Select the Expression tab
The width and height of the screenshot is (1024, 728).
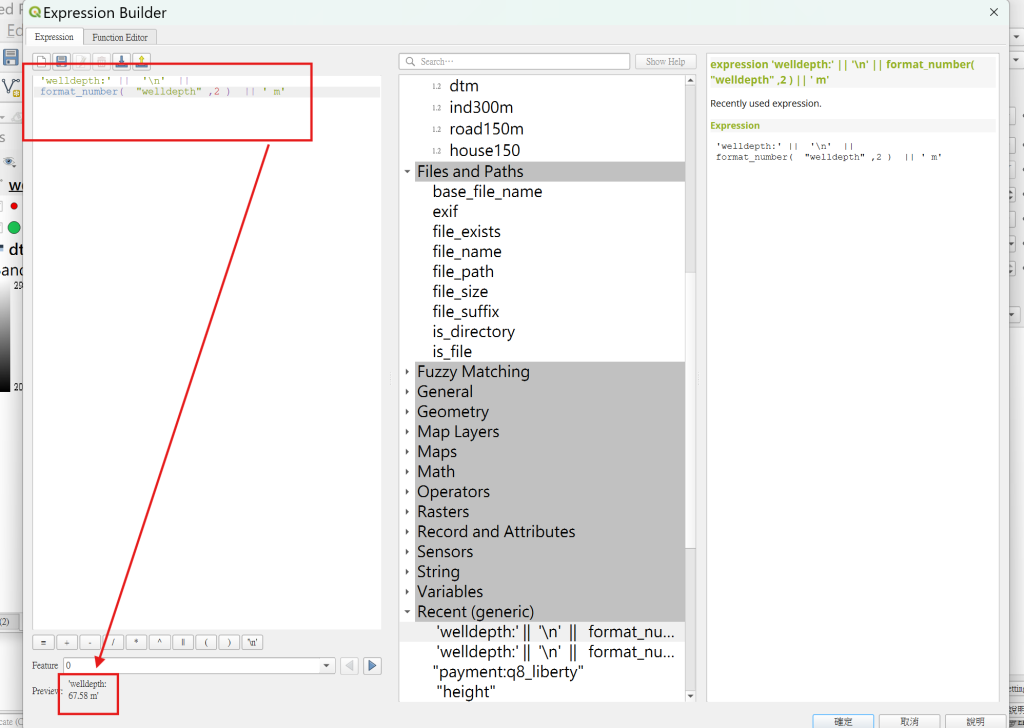click(55, 37)
